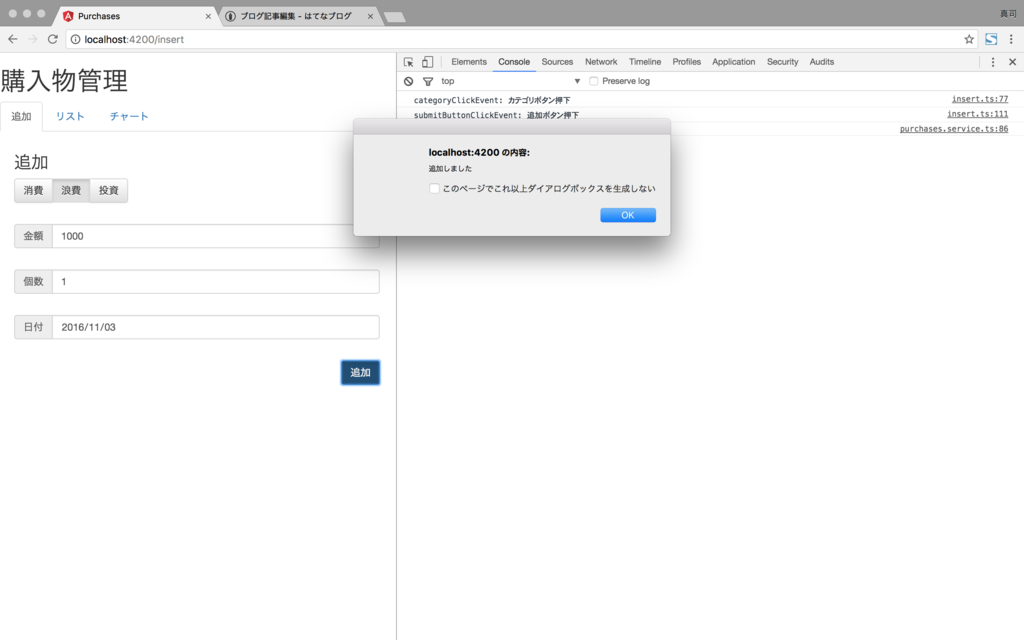Click the blue extension icon in toolbar
1024x640 pixels.
tap(991, 39)
